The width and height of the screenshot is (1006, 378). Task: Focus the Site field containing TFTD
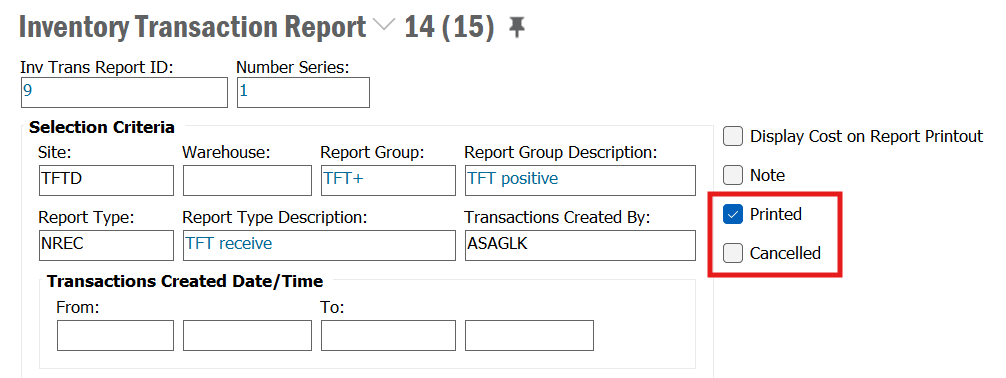106,180
